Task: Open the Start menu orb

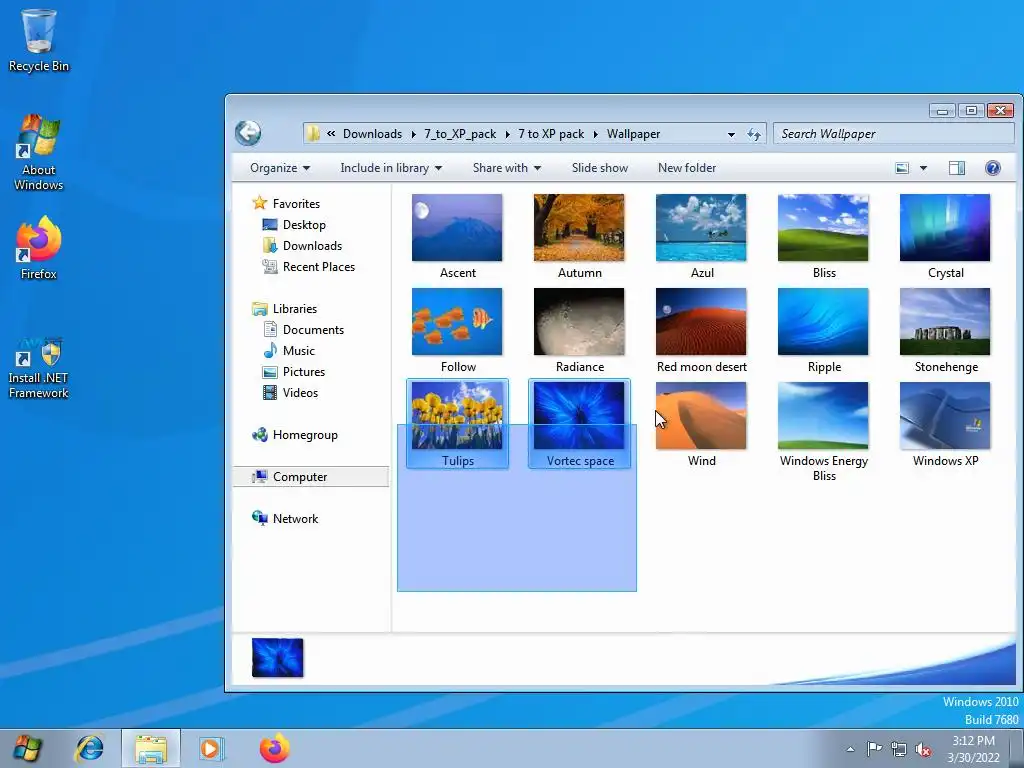Action: 27,748
